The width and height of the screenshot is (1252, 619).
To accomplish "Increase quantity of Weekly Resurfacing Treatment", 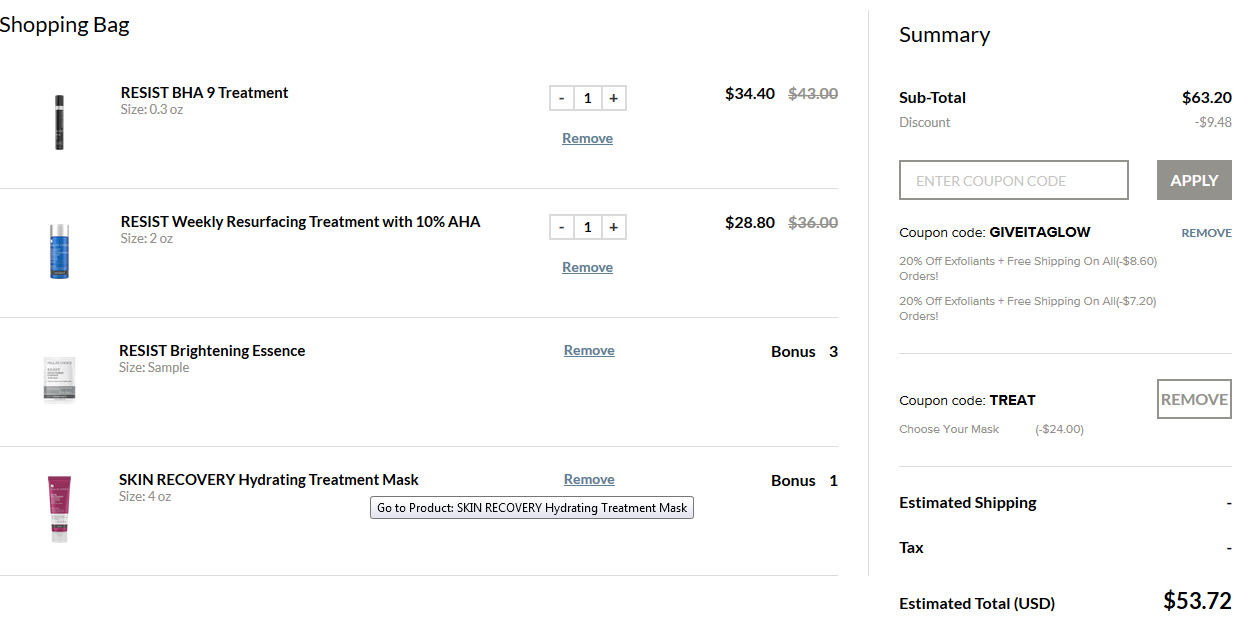I will point(613,227).
